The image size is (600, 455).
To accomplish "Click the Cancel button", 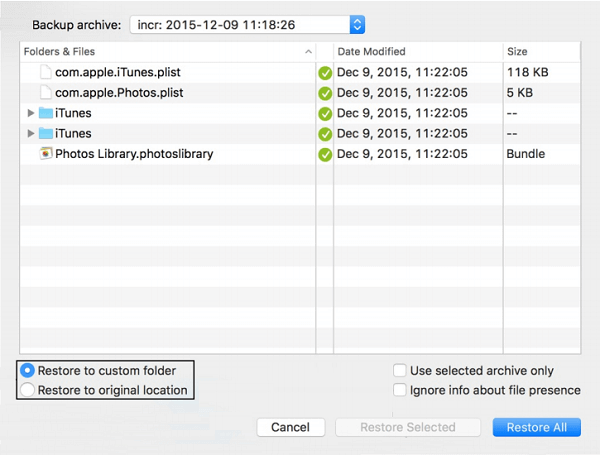I will coord(290,427).
